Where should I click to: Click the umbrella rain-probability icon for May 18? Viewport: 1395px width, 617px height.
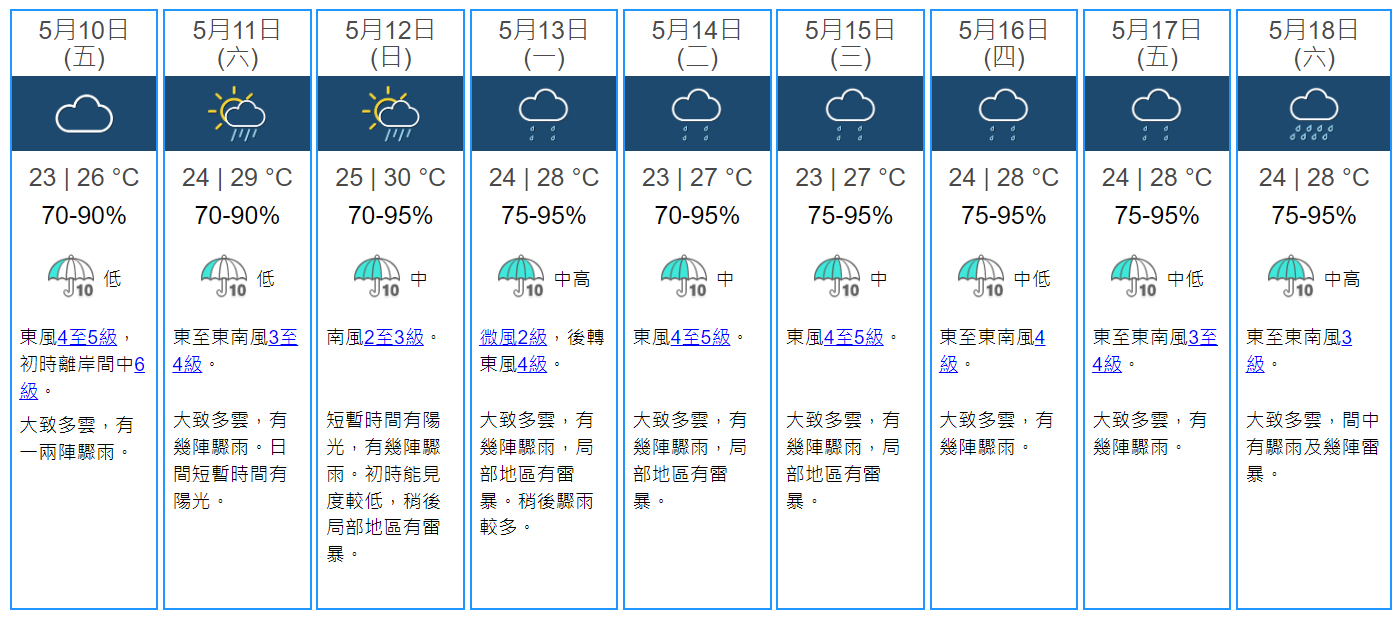coord(1291,277)
